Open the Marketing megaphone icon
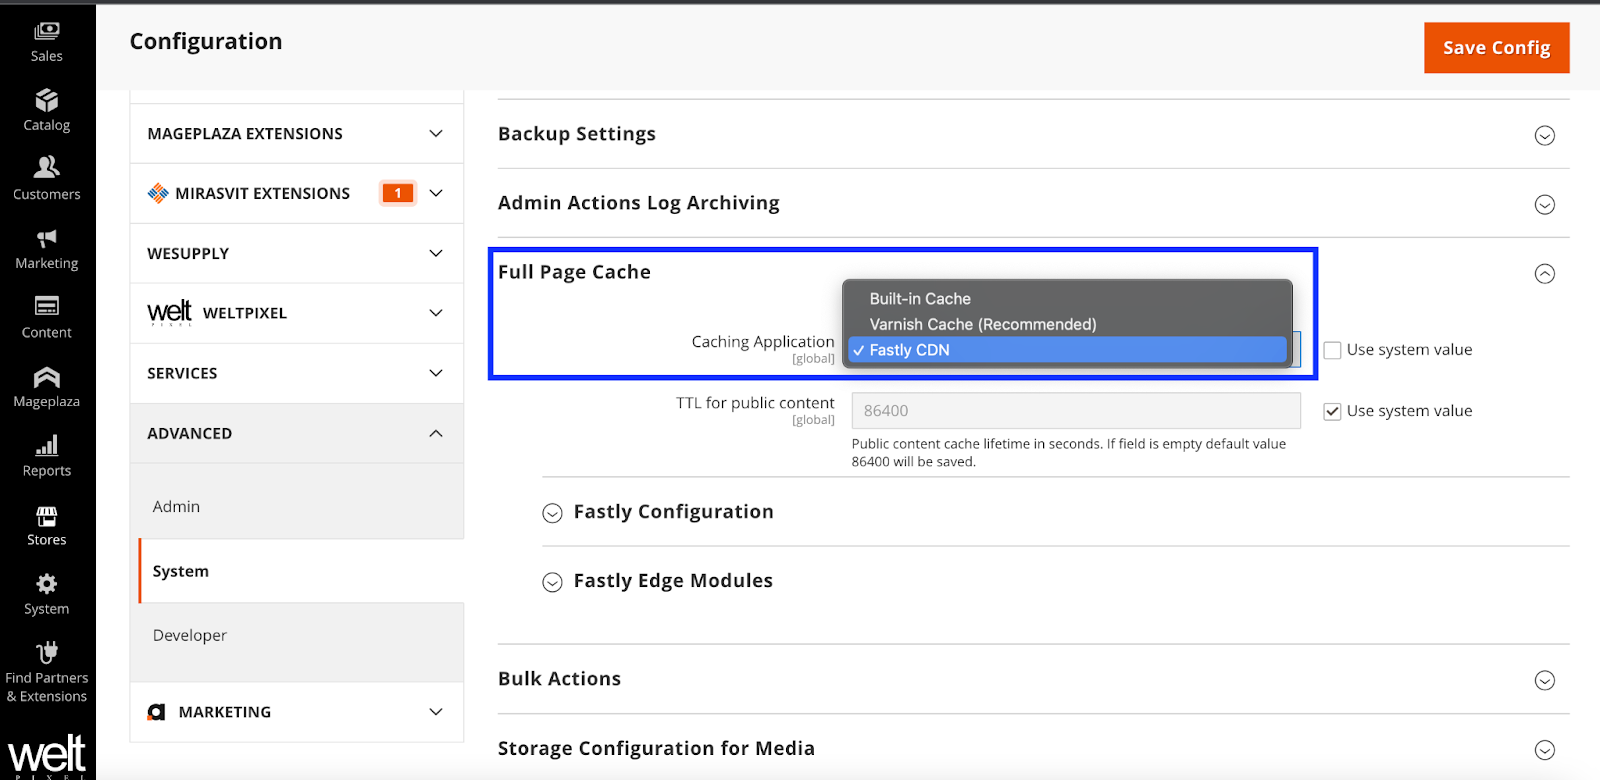The image size is (1600, 780). pos(47,238)
